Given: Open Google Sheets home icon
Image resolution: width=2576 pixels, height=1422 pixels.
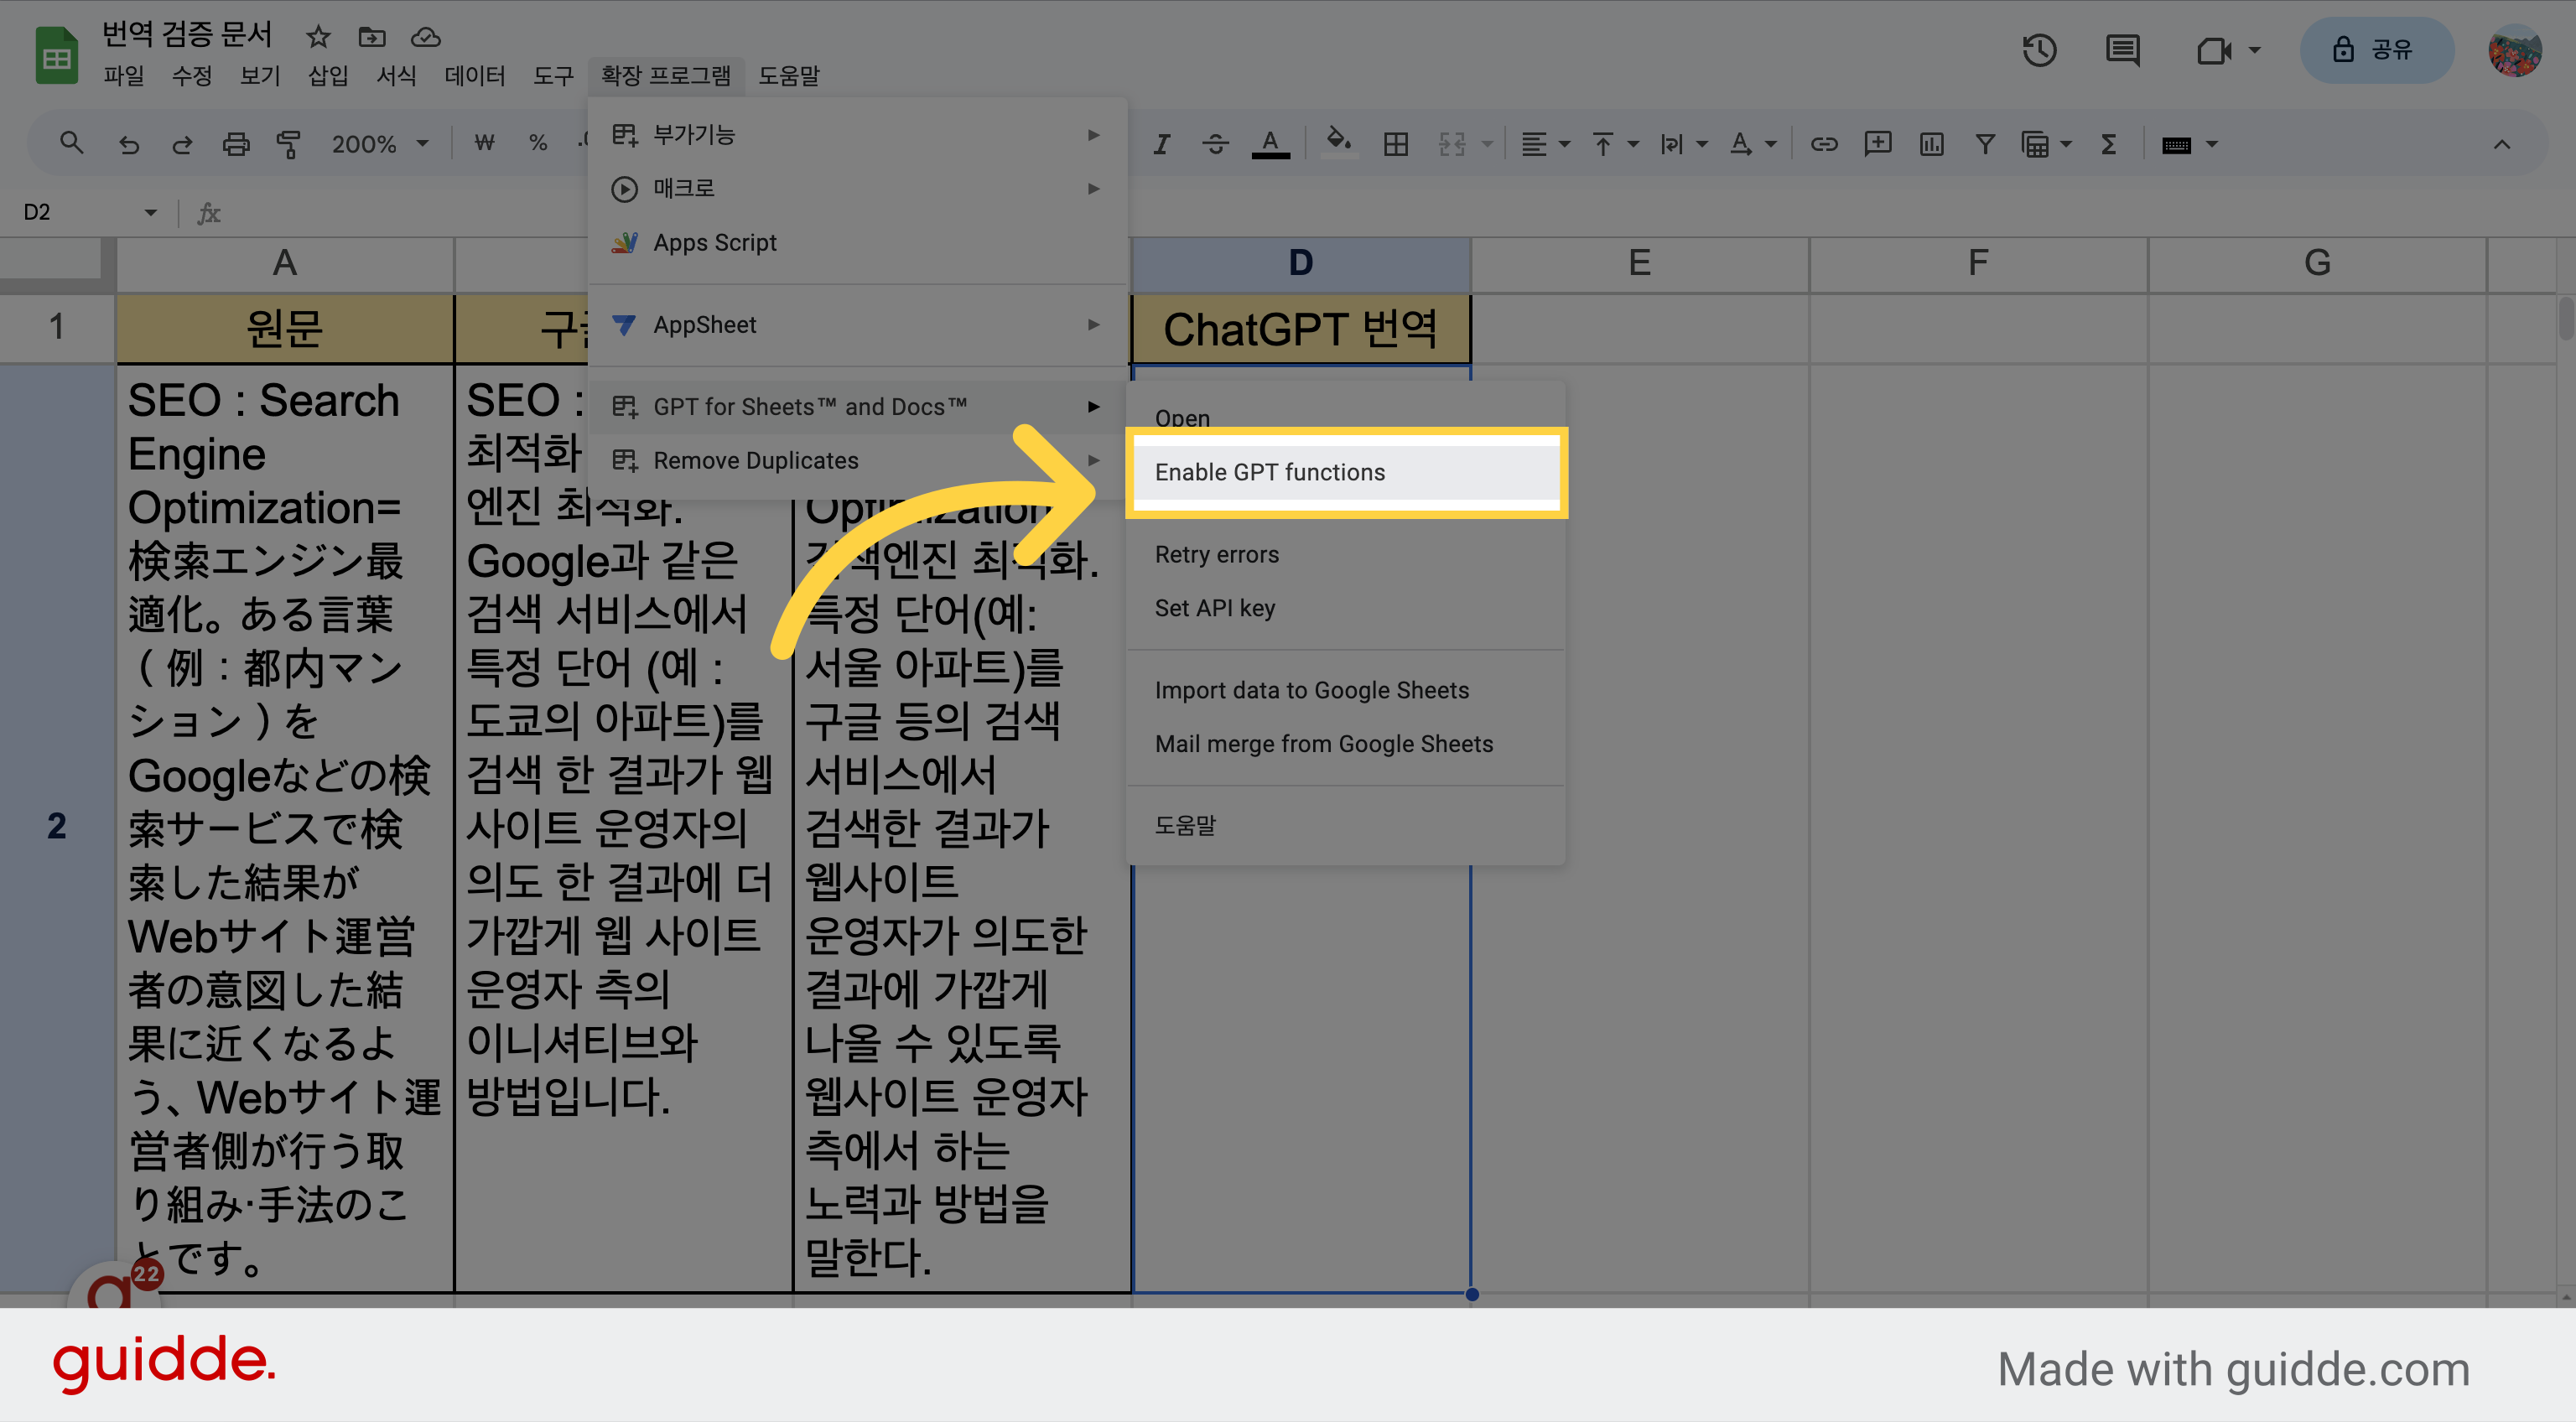Looking at the screenshot, I should [x=57, y=55].
